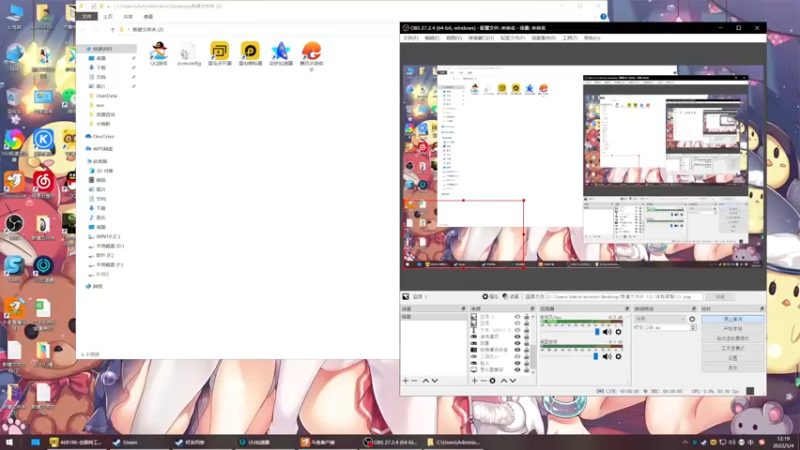
Task: Toggle lock on 图像 3 source
Action: point(527,317)
